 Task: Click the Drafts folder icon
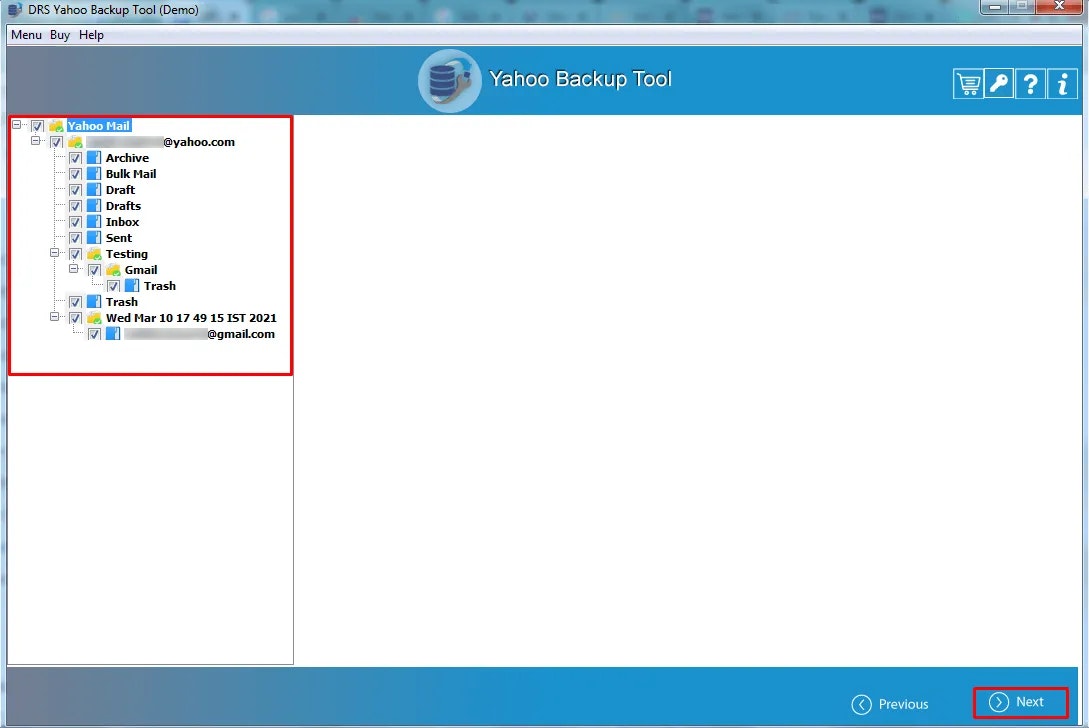coord(94,206)
